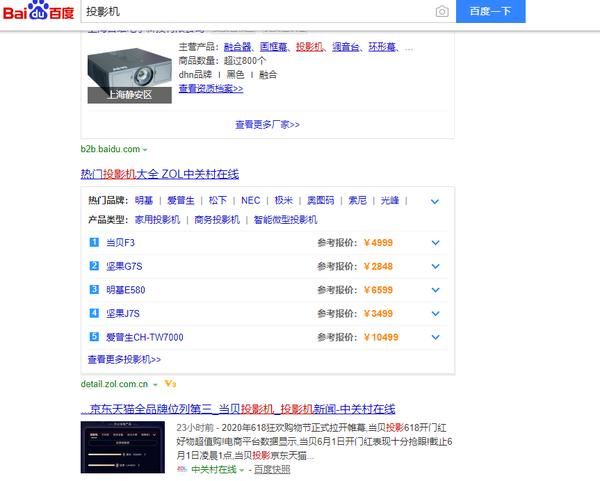Image resolution: width=600 pixels, height=481 pixels.
Task: Open dropdown next to detail.zol.com.cn
Action: tap(156, 384)
